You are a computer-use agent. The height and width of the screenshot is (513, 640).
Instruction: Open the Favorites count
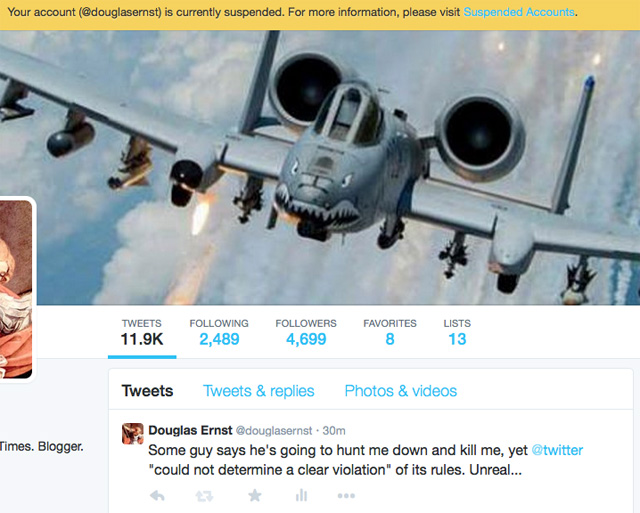click(x=390, y=333)
